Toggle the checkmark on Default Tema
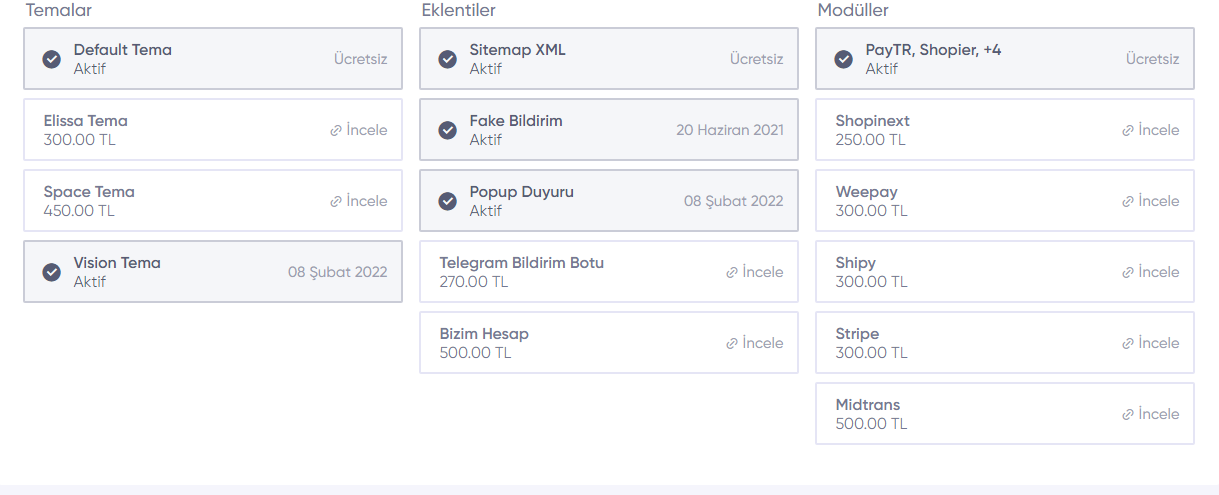Screen dimensions: 1219x495 (52, 59)
